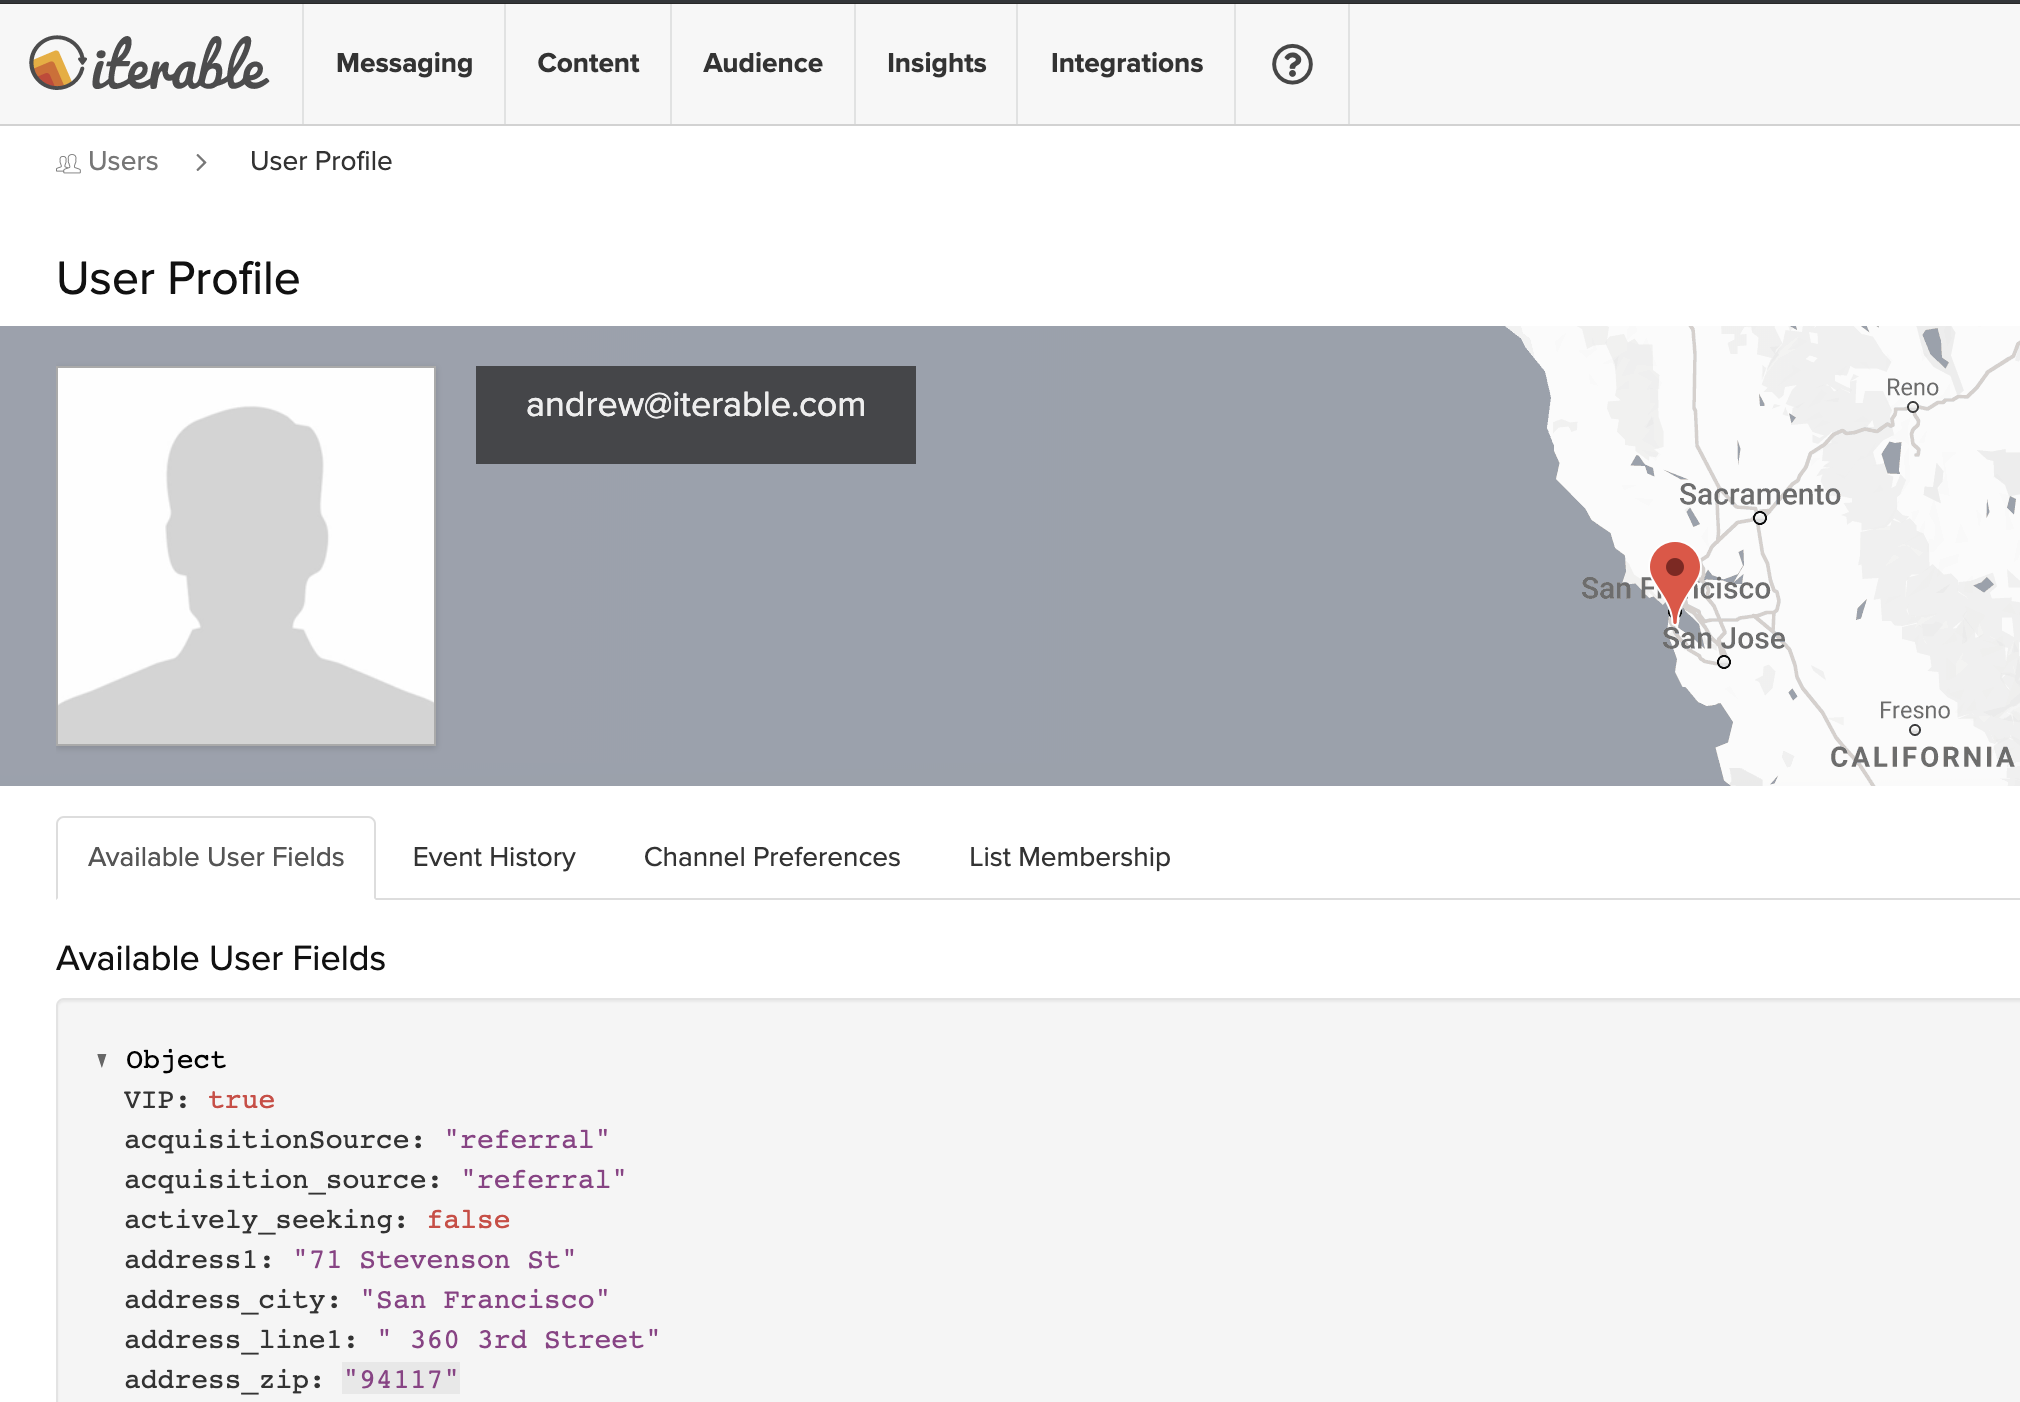This screenshot has width=2020, height=1402.
Task: Open the Integrations menu
Action: tap(1126, 63)
